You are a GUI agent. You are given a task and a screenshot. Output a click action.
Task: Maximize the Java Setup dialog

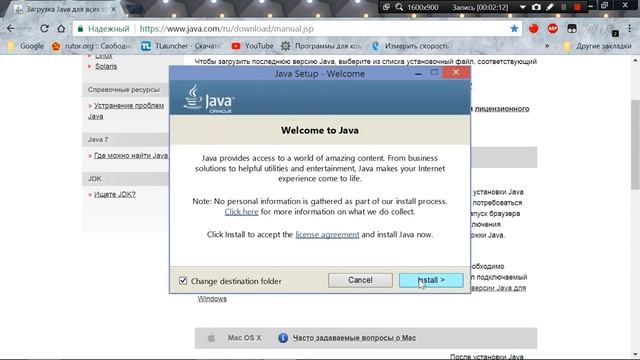[434, 73]
